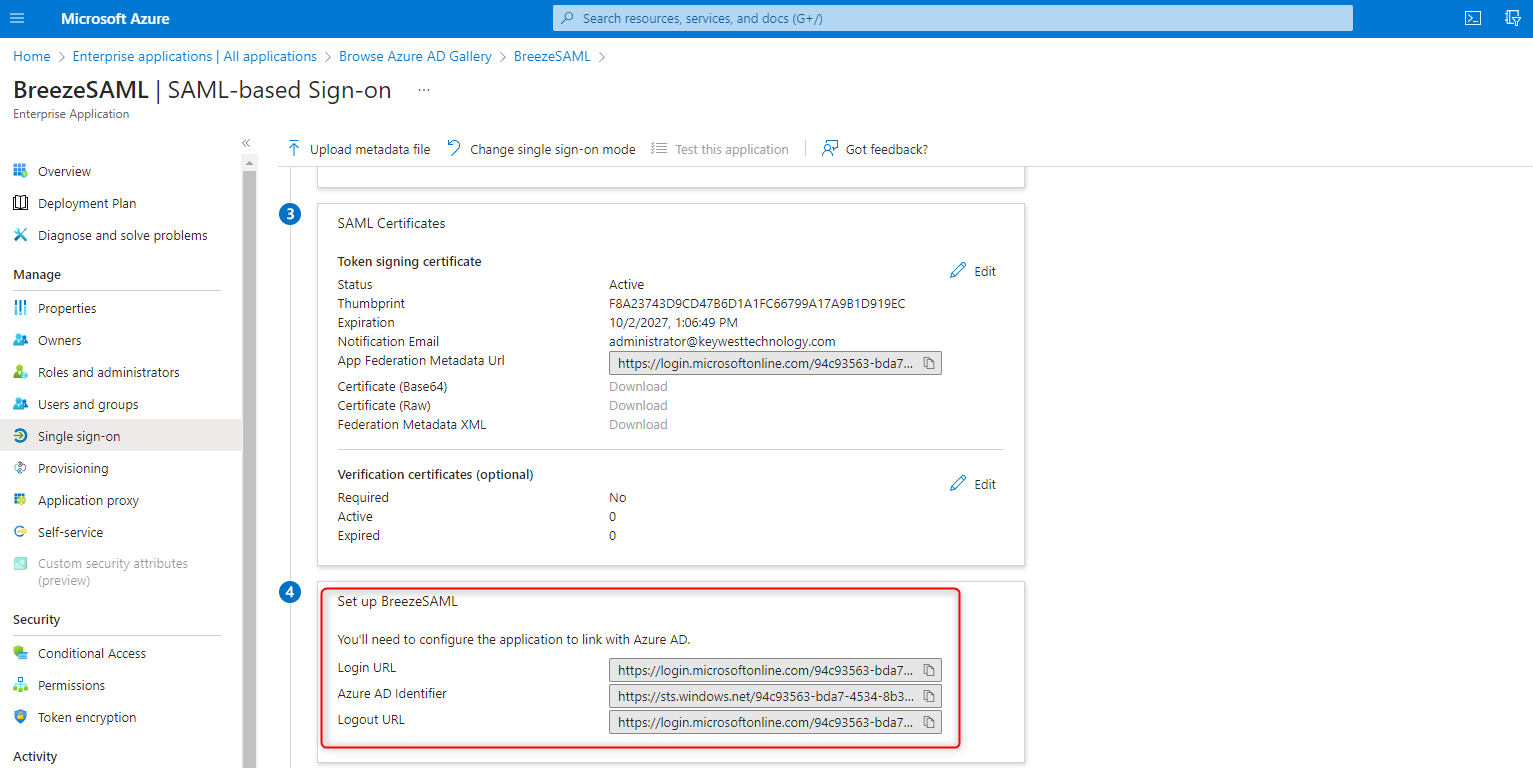Click the Conditional Access icon
1533x768 pixels.
point(20,653)
